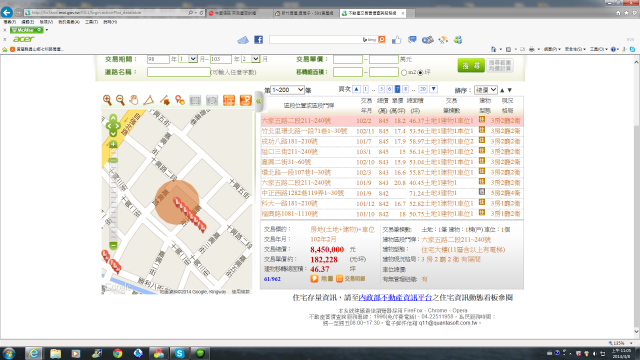
Task: Click the thumbs-up like toolbar icon
Action: click(396, 40)
